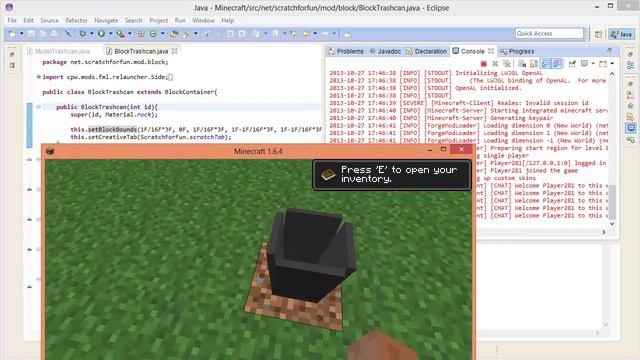Viewport: 640px width, 360px height.
Task: Open Debug configurations dropdown arrow
Action: pyautogui.click(x=91, y=34)
